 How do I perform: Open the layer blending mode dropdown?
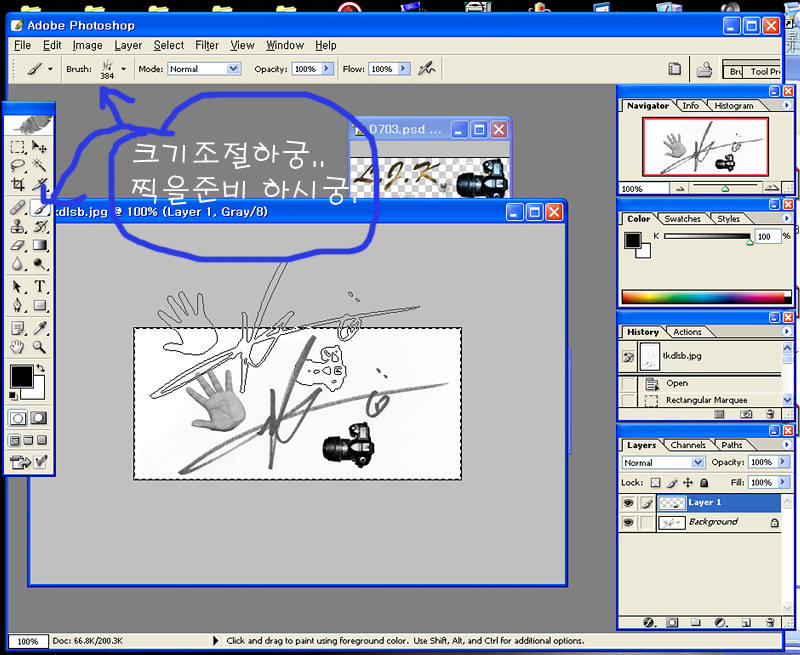(663, 463)
